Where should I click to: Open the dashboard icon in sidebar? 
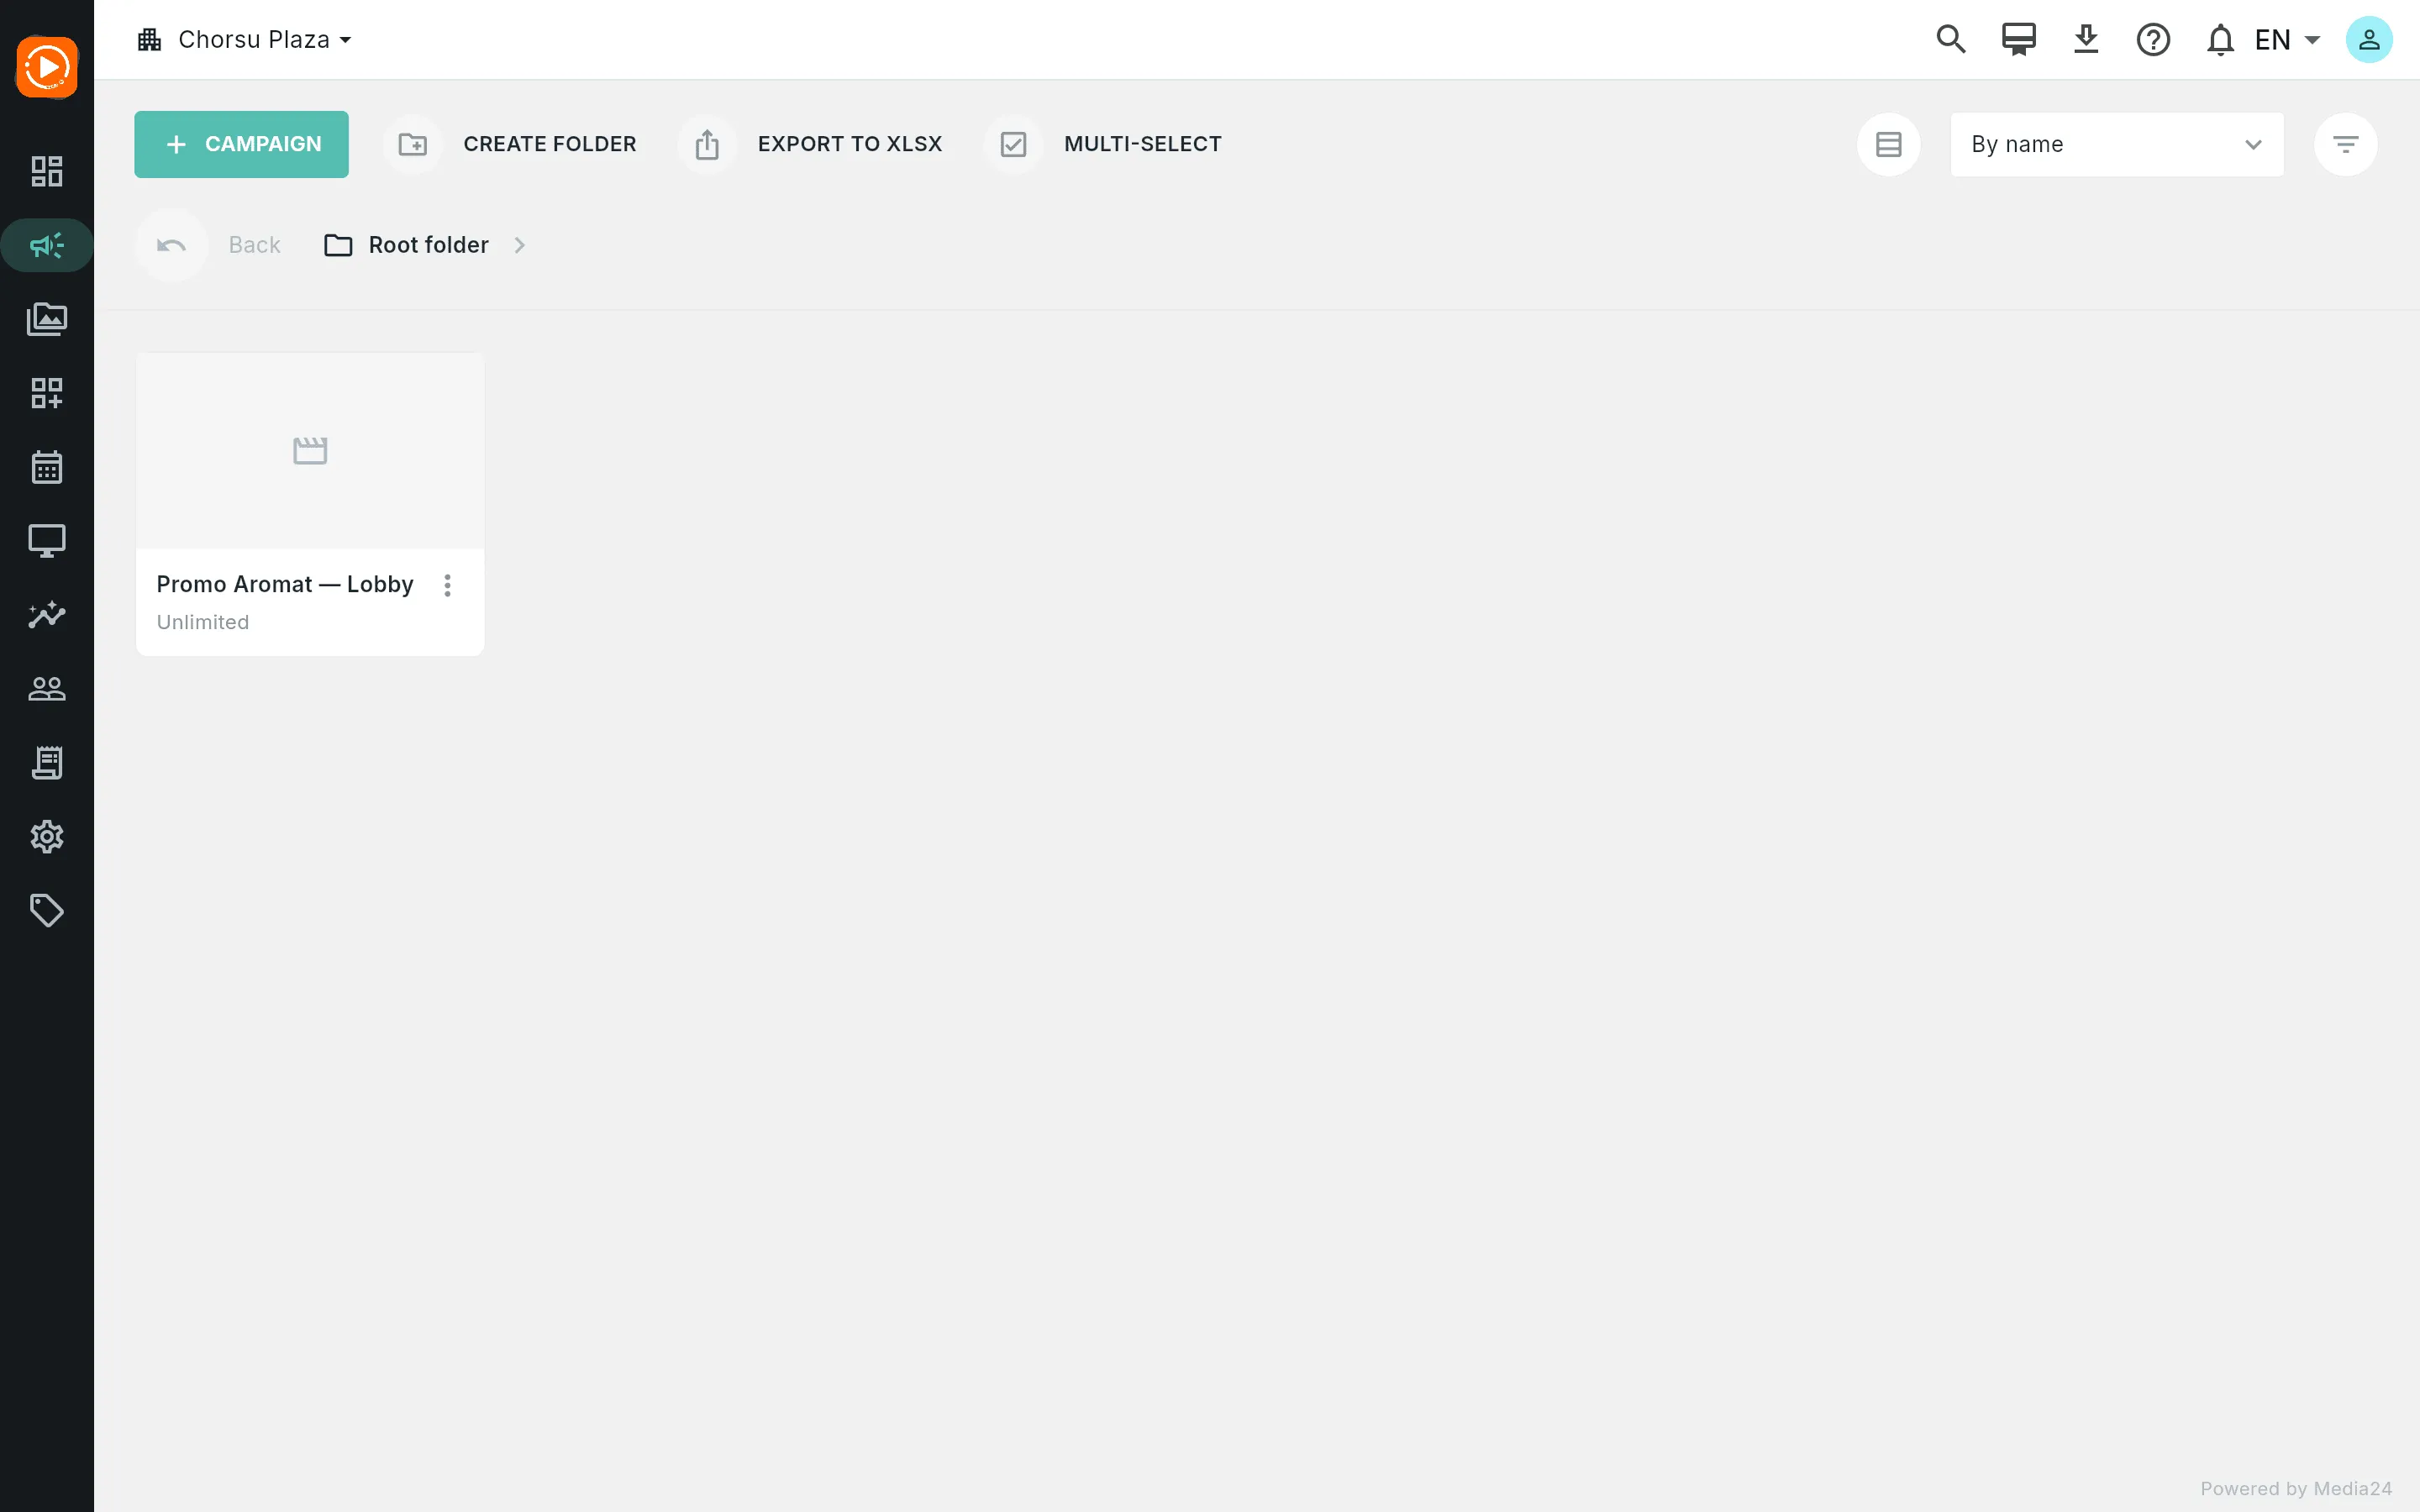coord(47,171)
